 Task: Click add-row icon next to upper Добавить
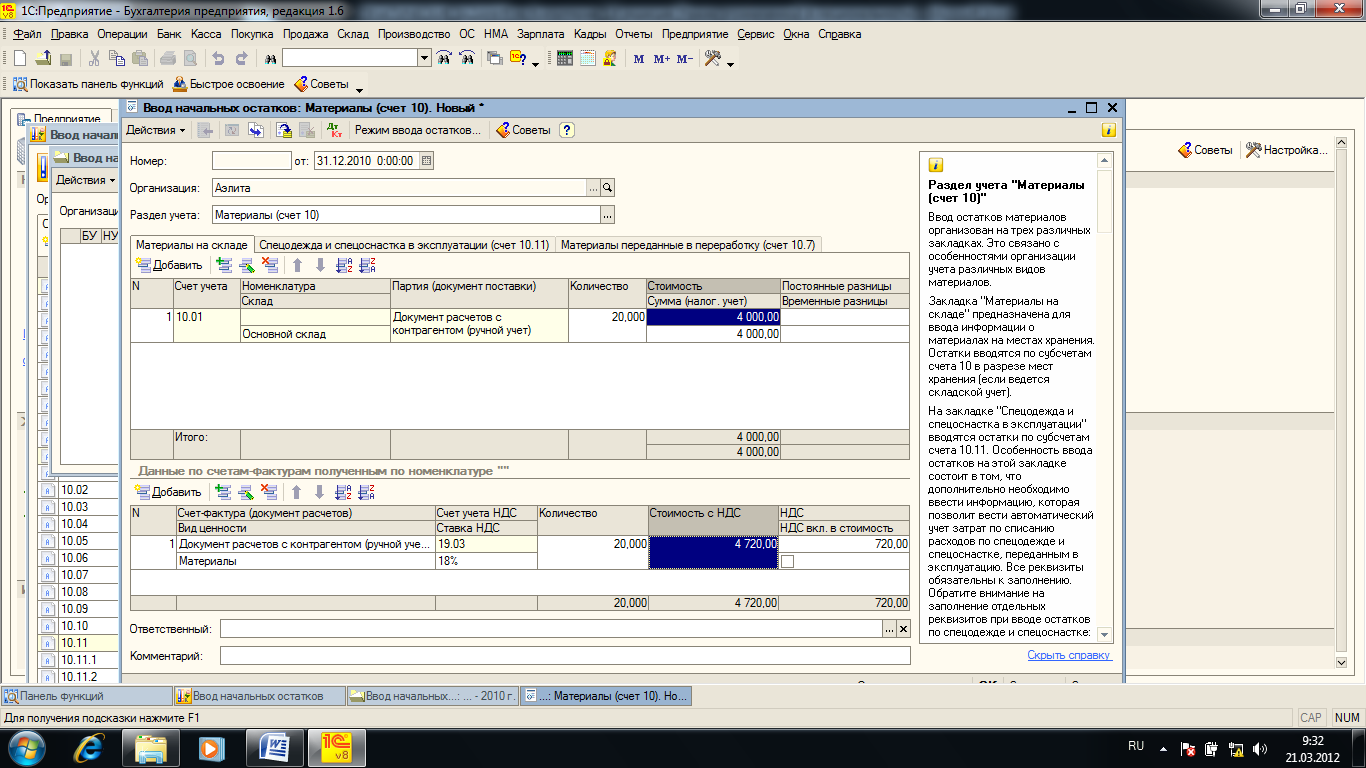(223, 265)
